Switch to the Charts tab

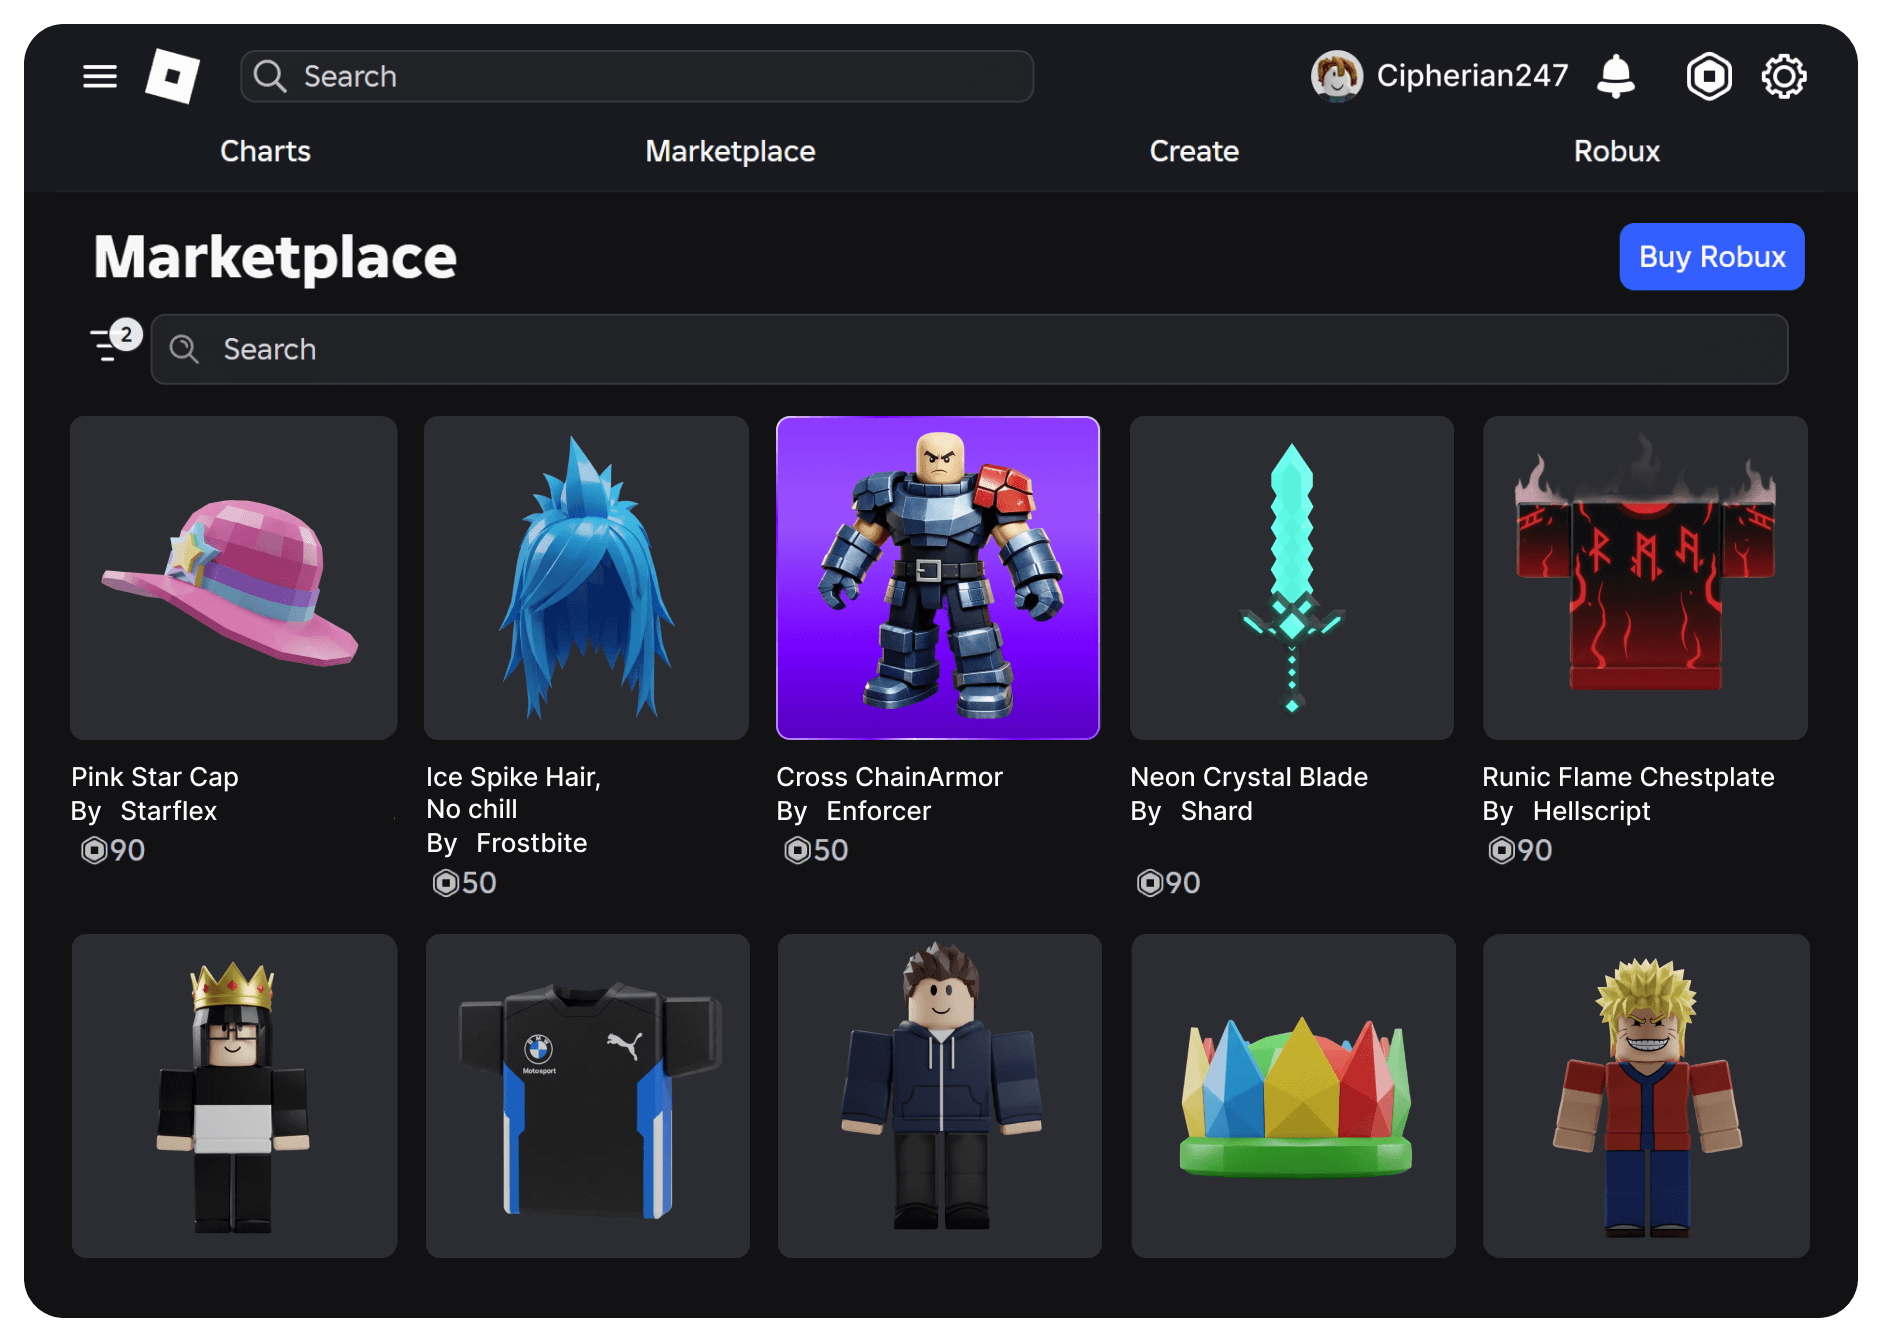[x=265, y=151]
